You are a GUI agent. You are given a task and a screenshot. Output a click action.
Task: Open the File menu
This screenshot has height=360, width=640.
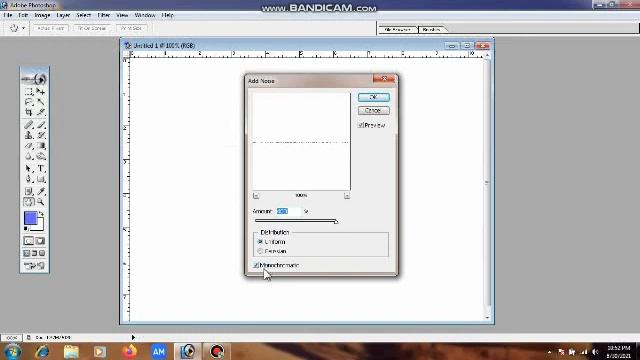(x=8, y=15)
